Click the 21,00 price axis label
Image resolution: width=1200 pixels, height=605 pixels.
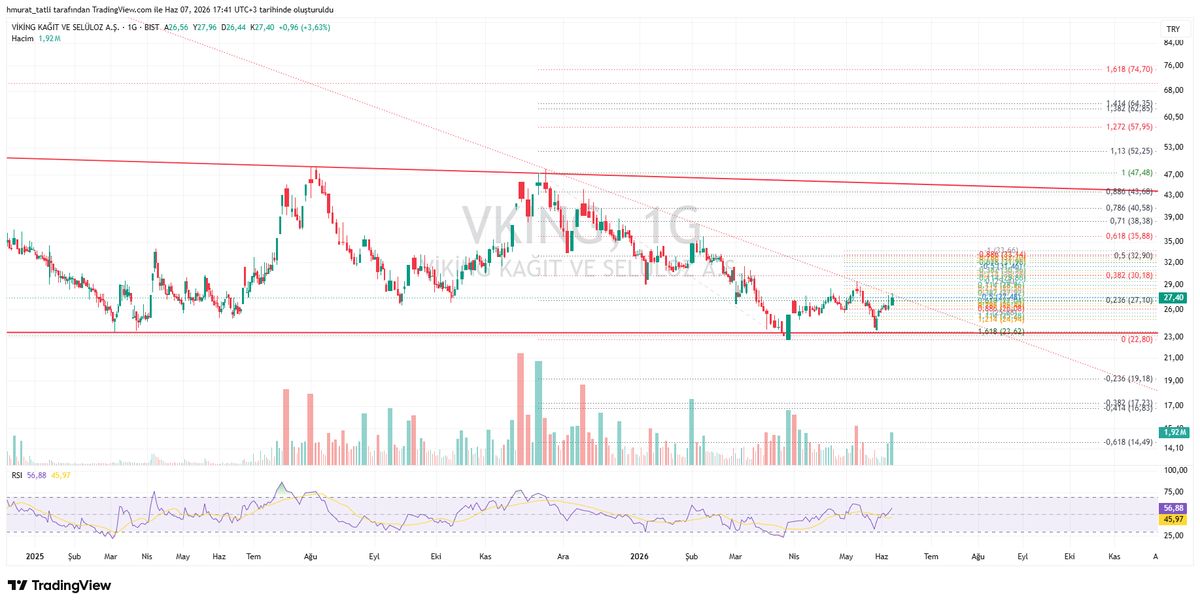pos(1173,358)
